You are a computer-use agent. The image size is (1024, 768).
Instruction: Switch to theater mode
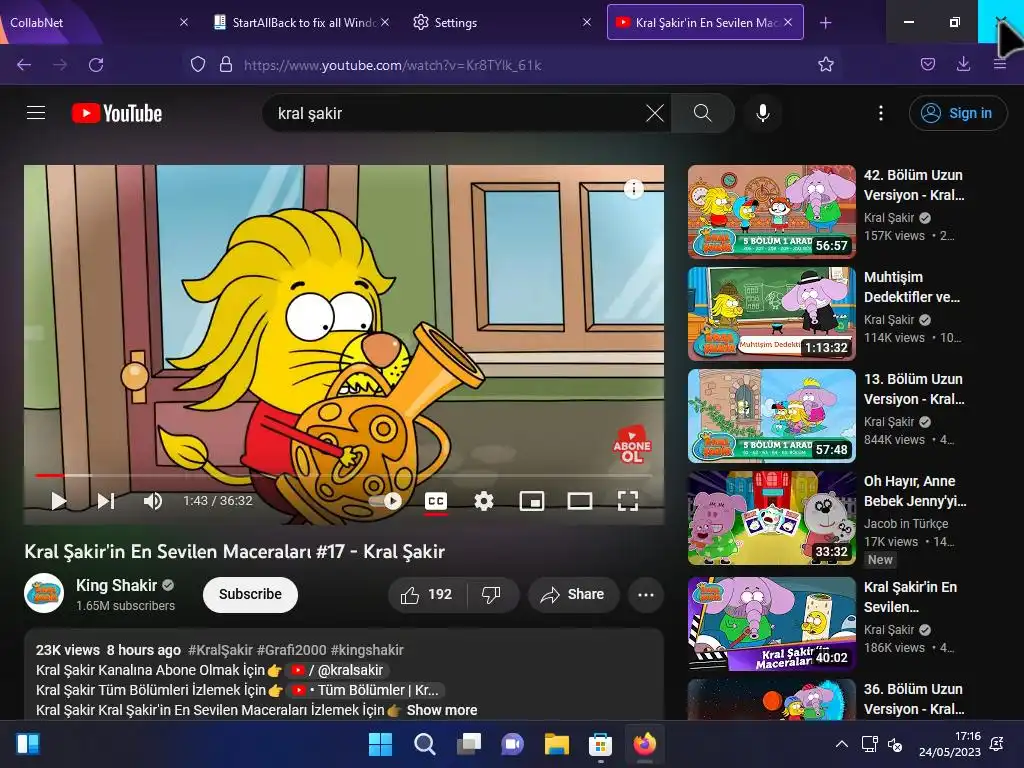579,501
